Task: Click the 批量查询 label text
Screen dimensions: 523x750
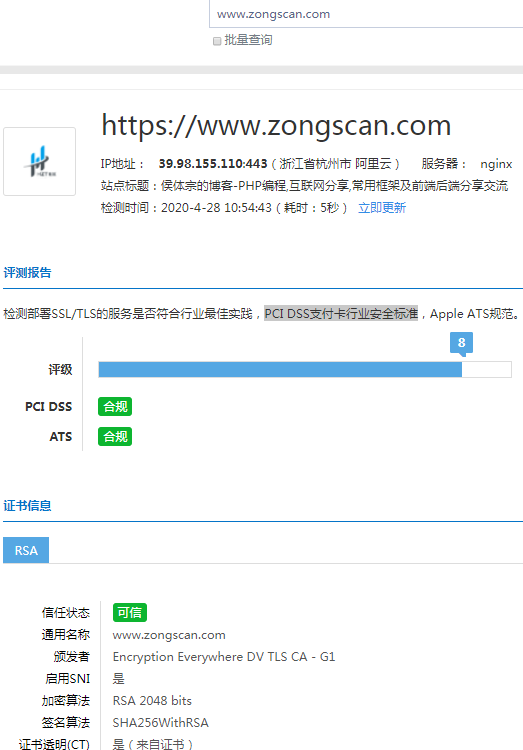Action: [248, 40]
